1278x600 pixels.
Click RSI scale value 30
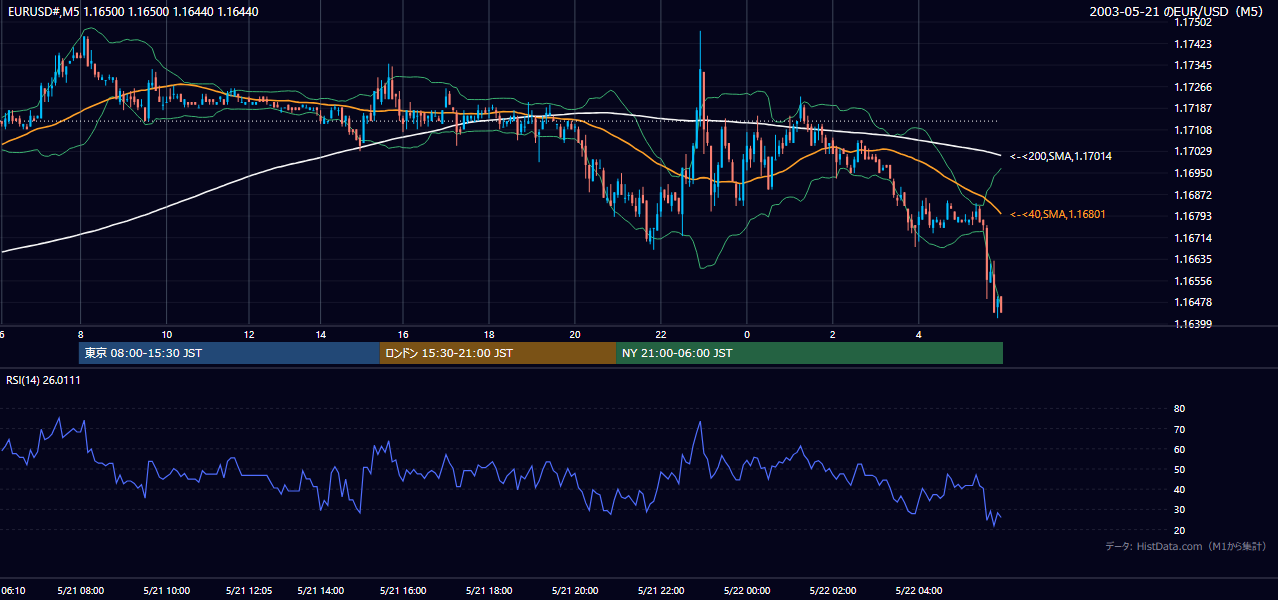tap(1179, 509)
